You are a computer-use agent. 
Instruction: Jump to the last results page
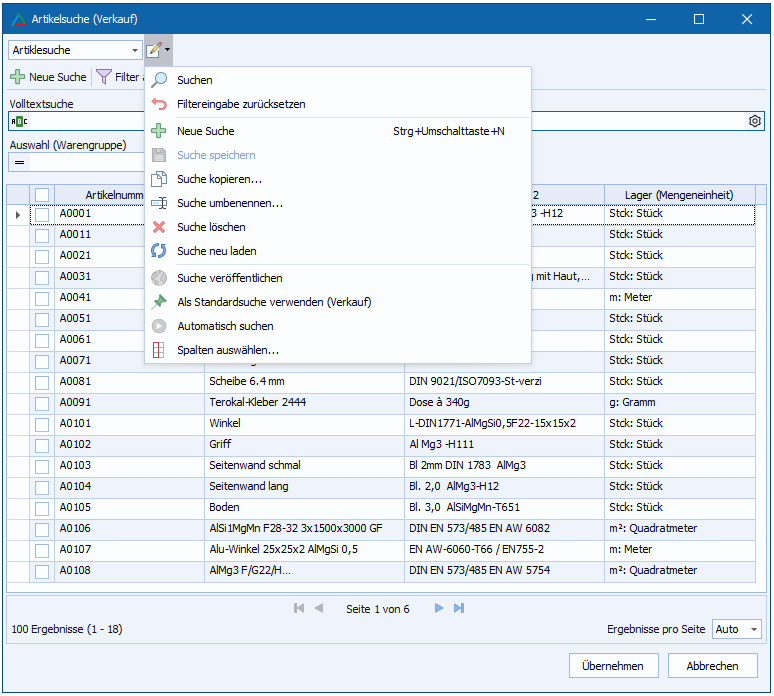pos(459,608)
